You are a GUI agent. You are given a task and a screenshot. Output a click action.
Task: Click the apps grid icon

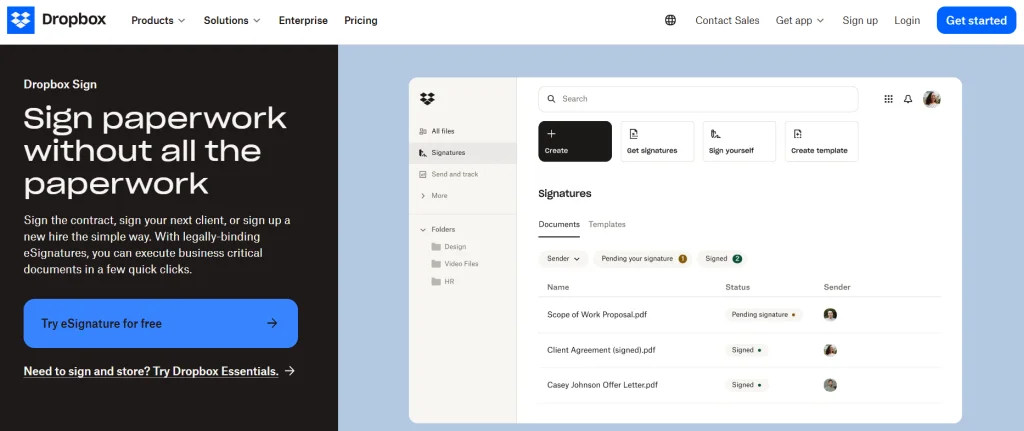pyautogui.click(x=888, y=99)
